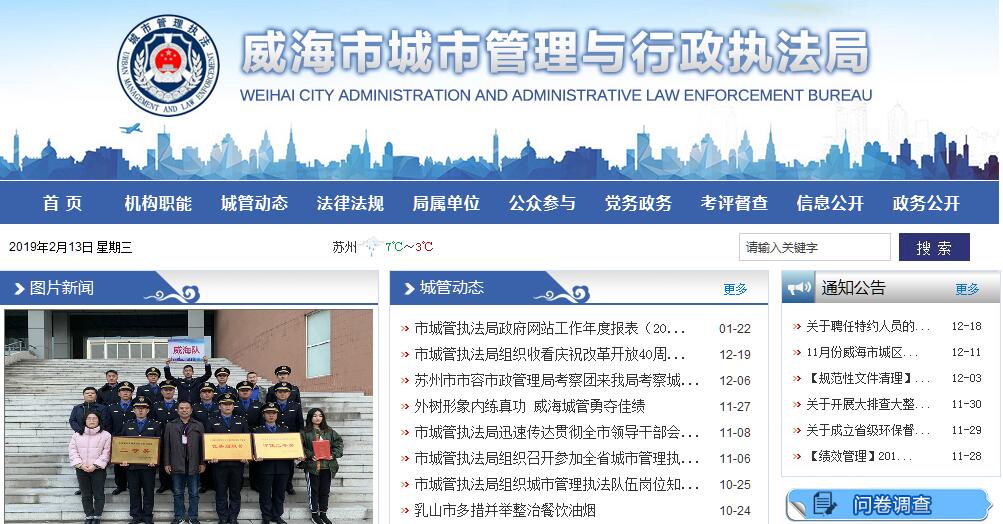Viewport: 1003px width, 524px height.
Task: Open the 机构职能 navigation item
Action: 158,203
